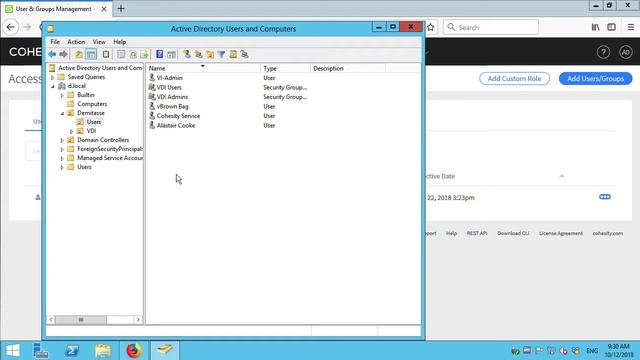Select the VI-Admin user row
The image size is (640, 360).
(169, 78)
